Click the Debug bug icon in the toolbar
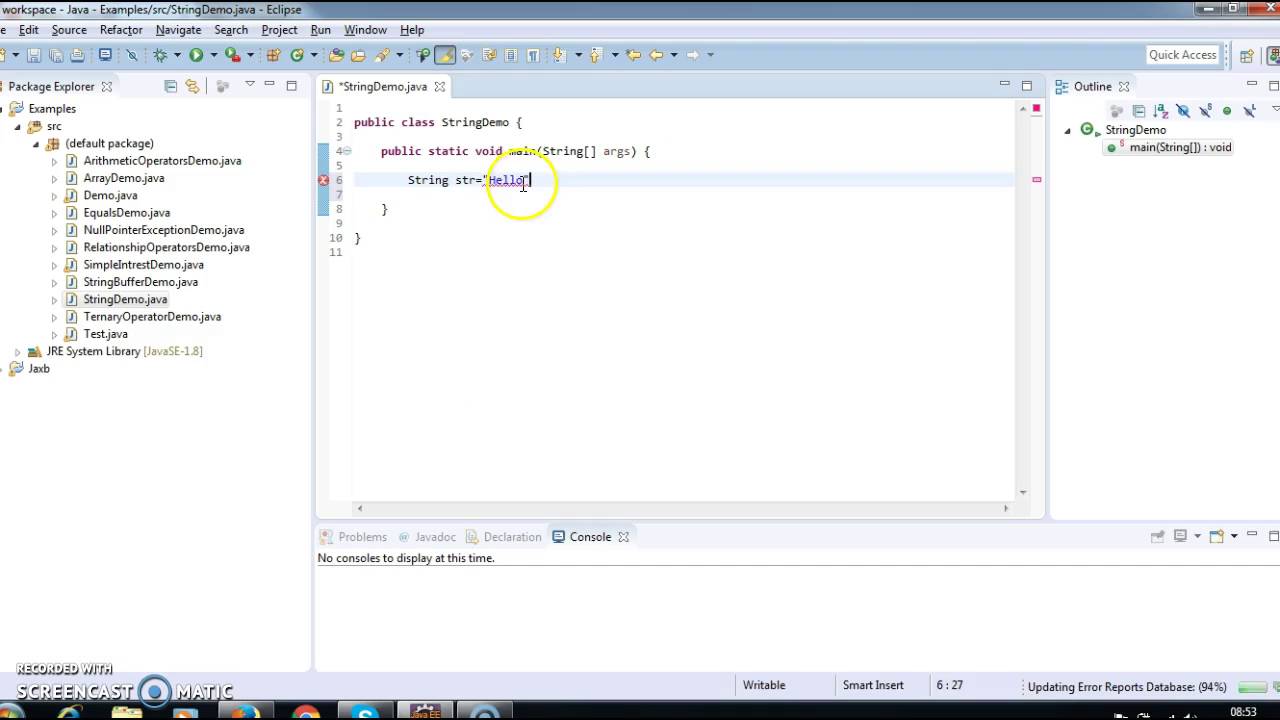 (x=160, y=55)
